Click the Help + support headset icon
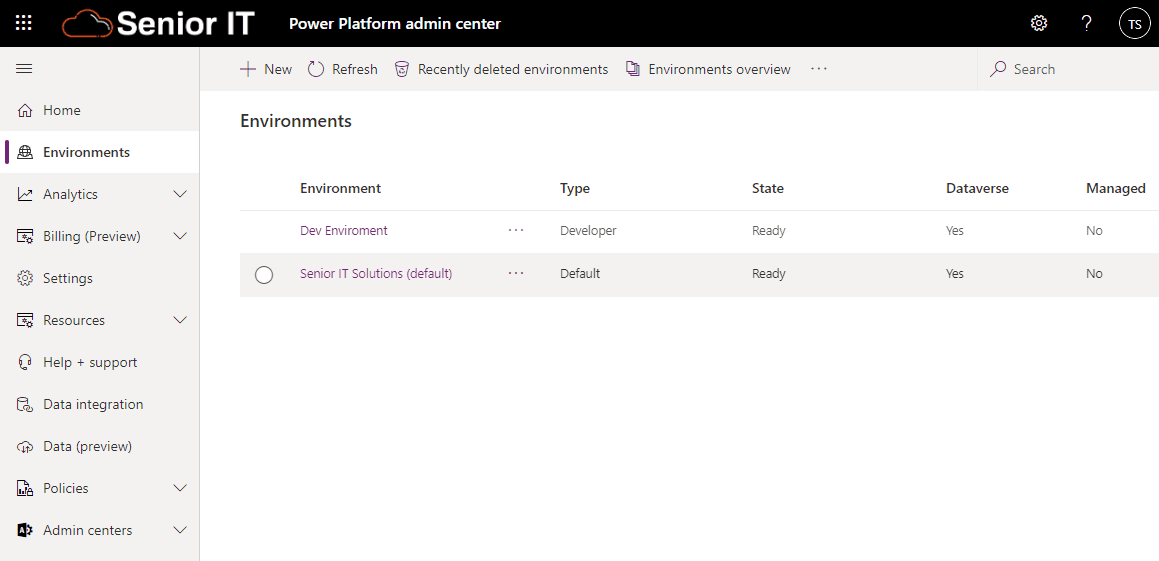Screen dimensions: 1159x561 click(25, 363)
